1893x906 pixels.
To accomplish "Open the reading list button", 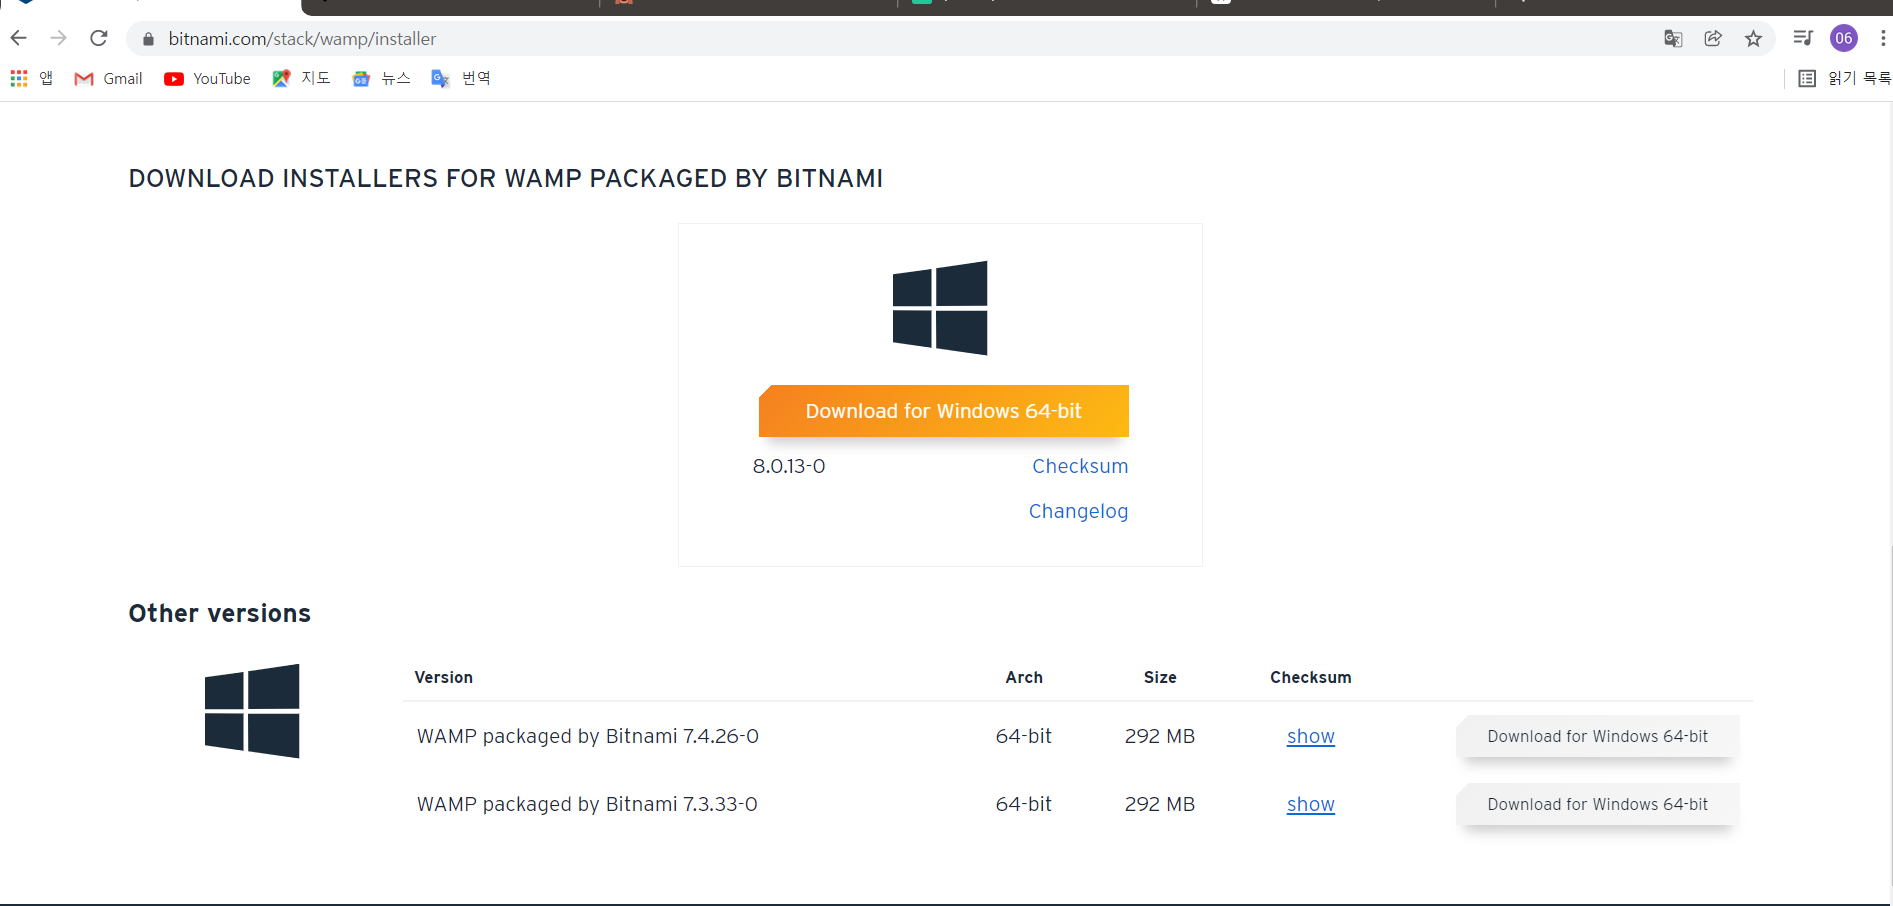I will click(x=1844, y=78).
